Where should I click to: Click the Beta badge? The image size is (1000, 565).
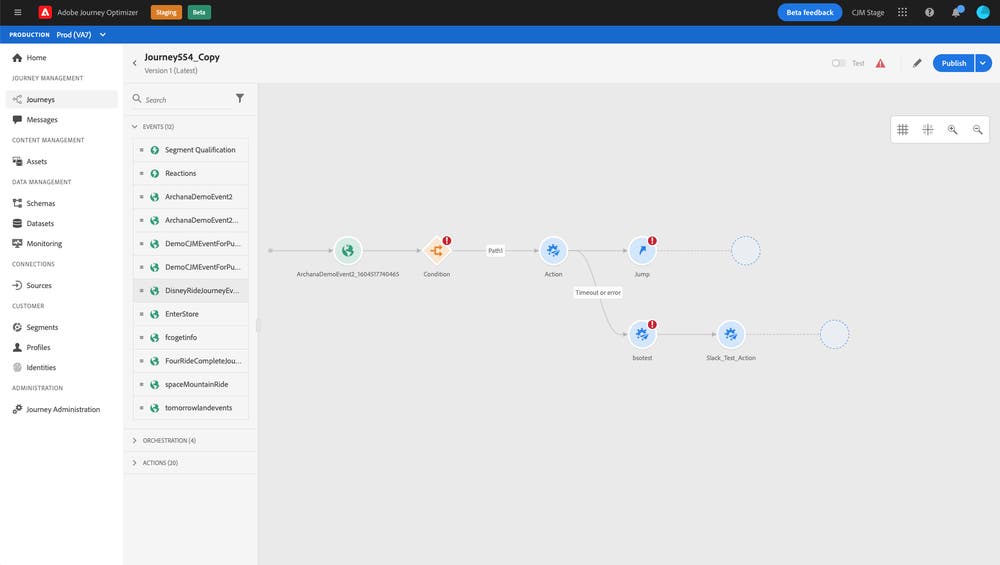(x=199, y=12)
